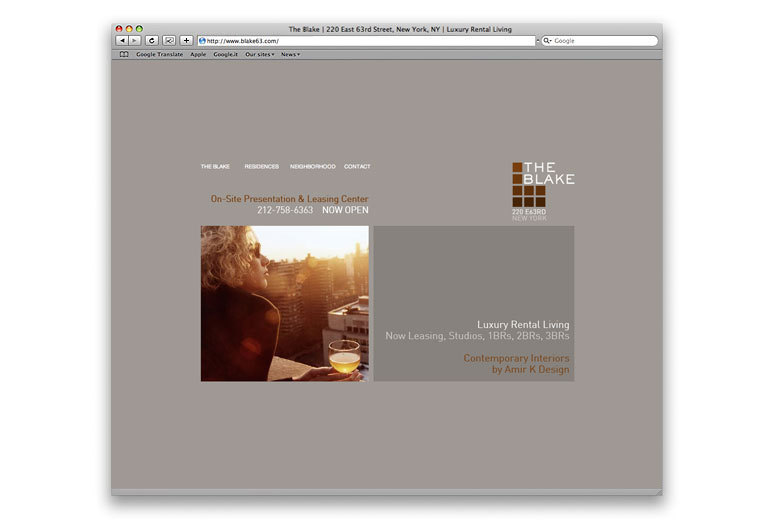Open the Apple bookmark
The height and width of the screenshot is (521, 782).
point(198,54)
